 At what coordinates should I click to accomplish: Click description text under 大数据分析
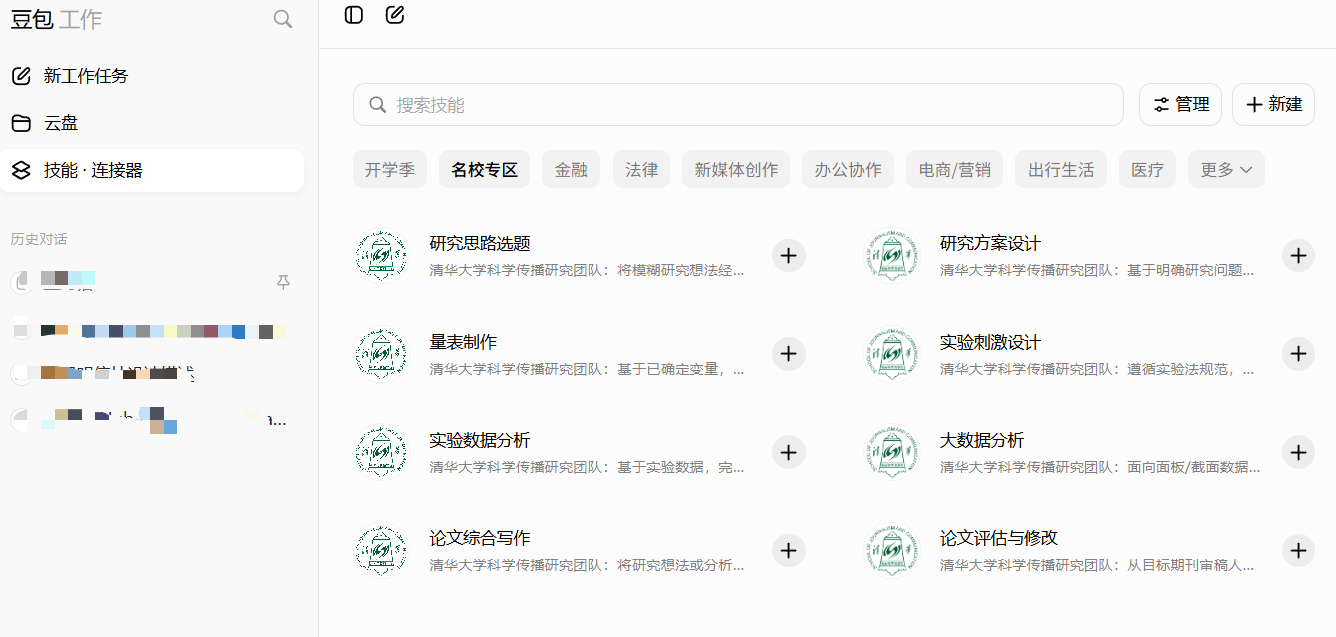tap(1100, 467)
